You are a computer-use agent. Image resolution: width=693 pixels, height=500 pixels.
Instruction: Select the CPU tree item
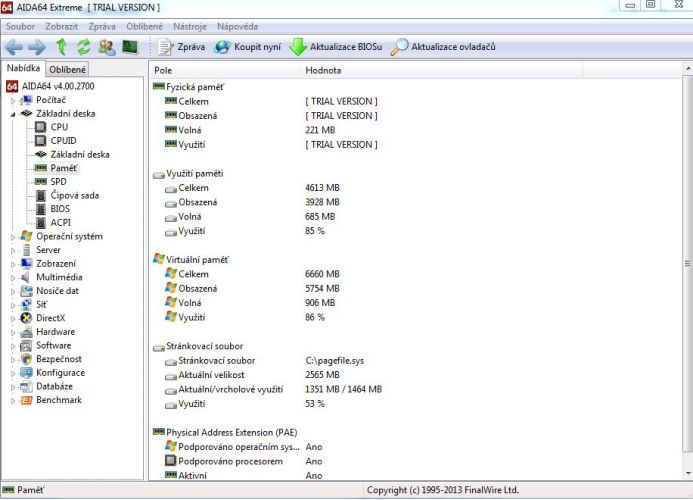52,127
